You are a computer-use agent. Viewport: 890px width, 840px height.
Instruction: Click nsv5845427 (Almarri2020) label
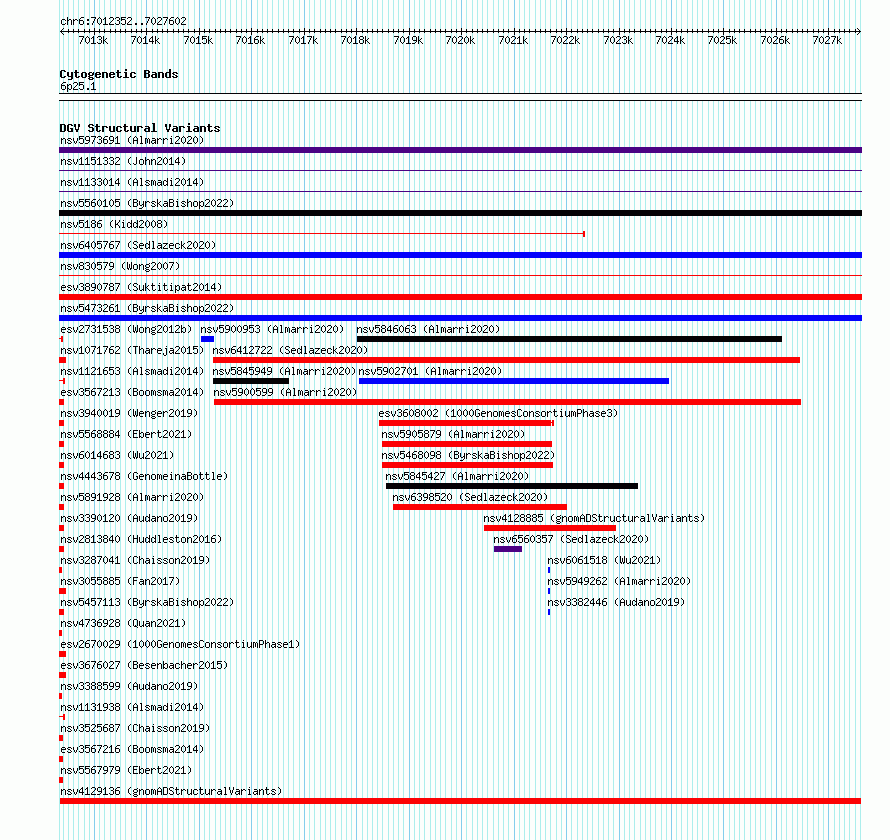(x=457, y=476)
